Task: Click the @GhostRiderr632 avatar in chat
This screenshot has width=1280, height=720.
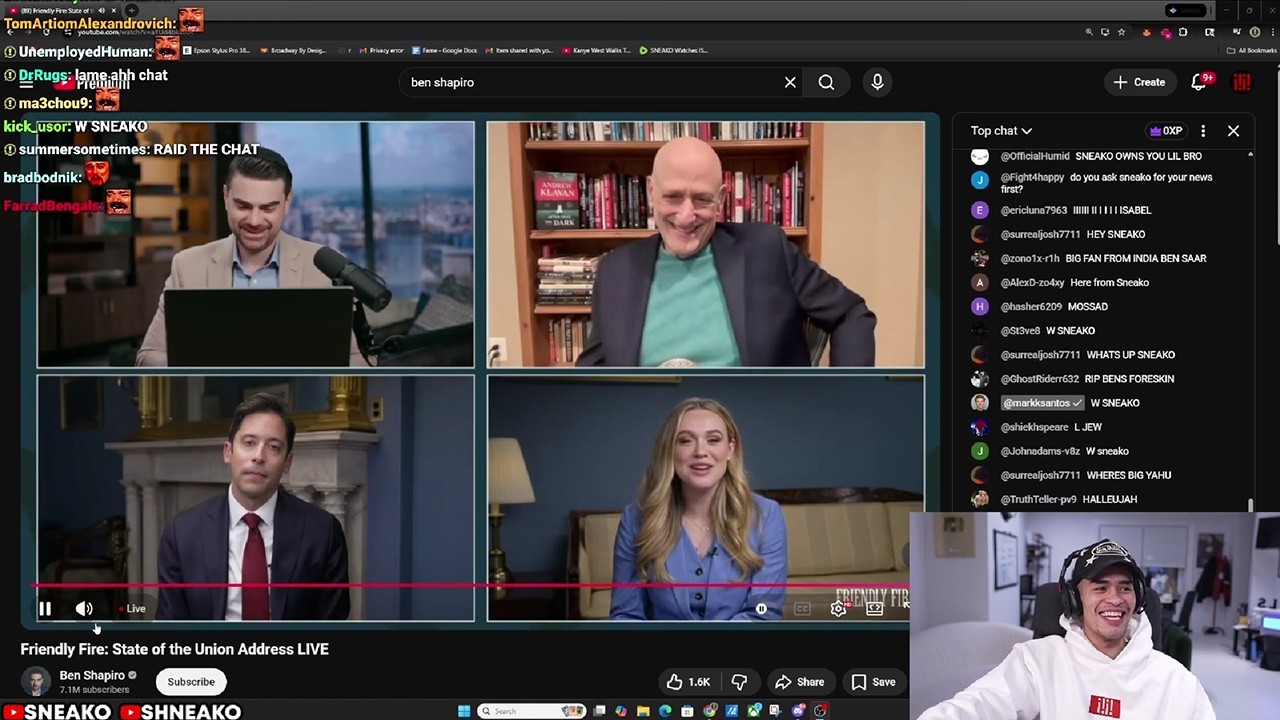Action: [x=980, y=379]
